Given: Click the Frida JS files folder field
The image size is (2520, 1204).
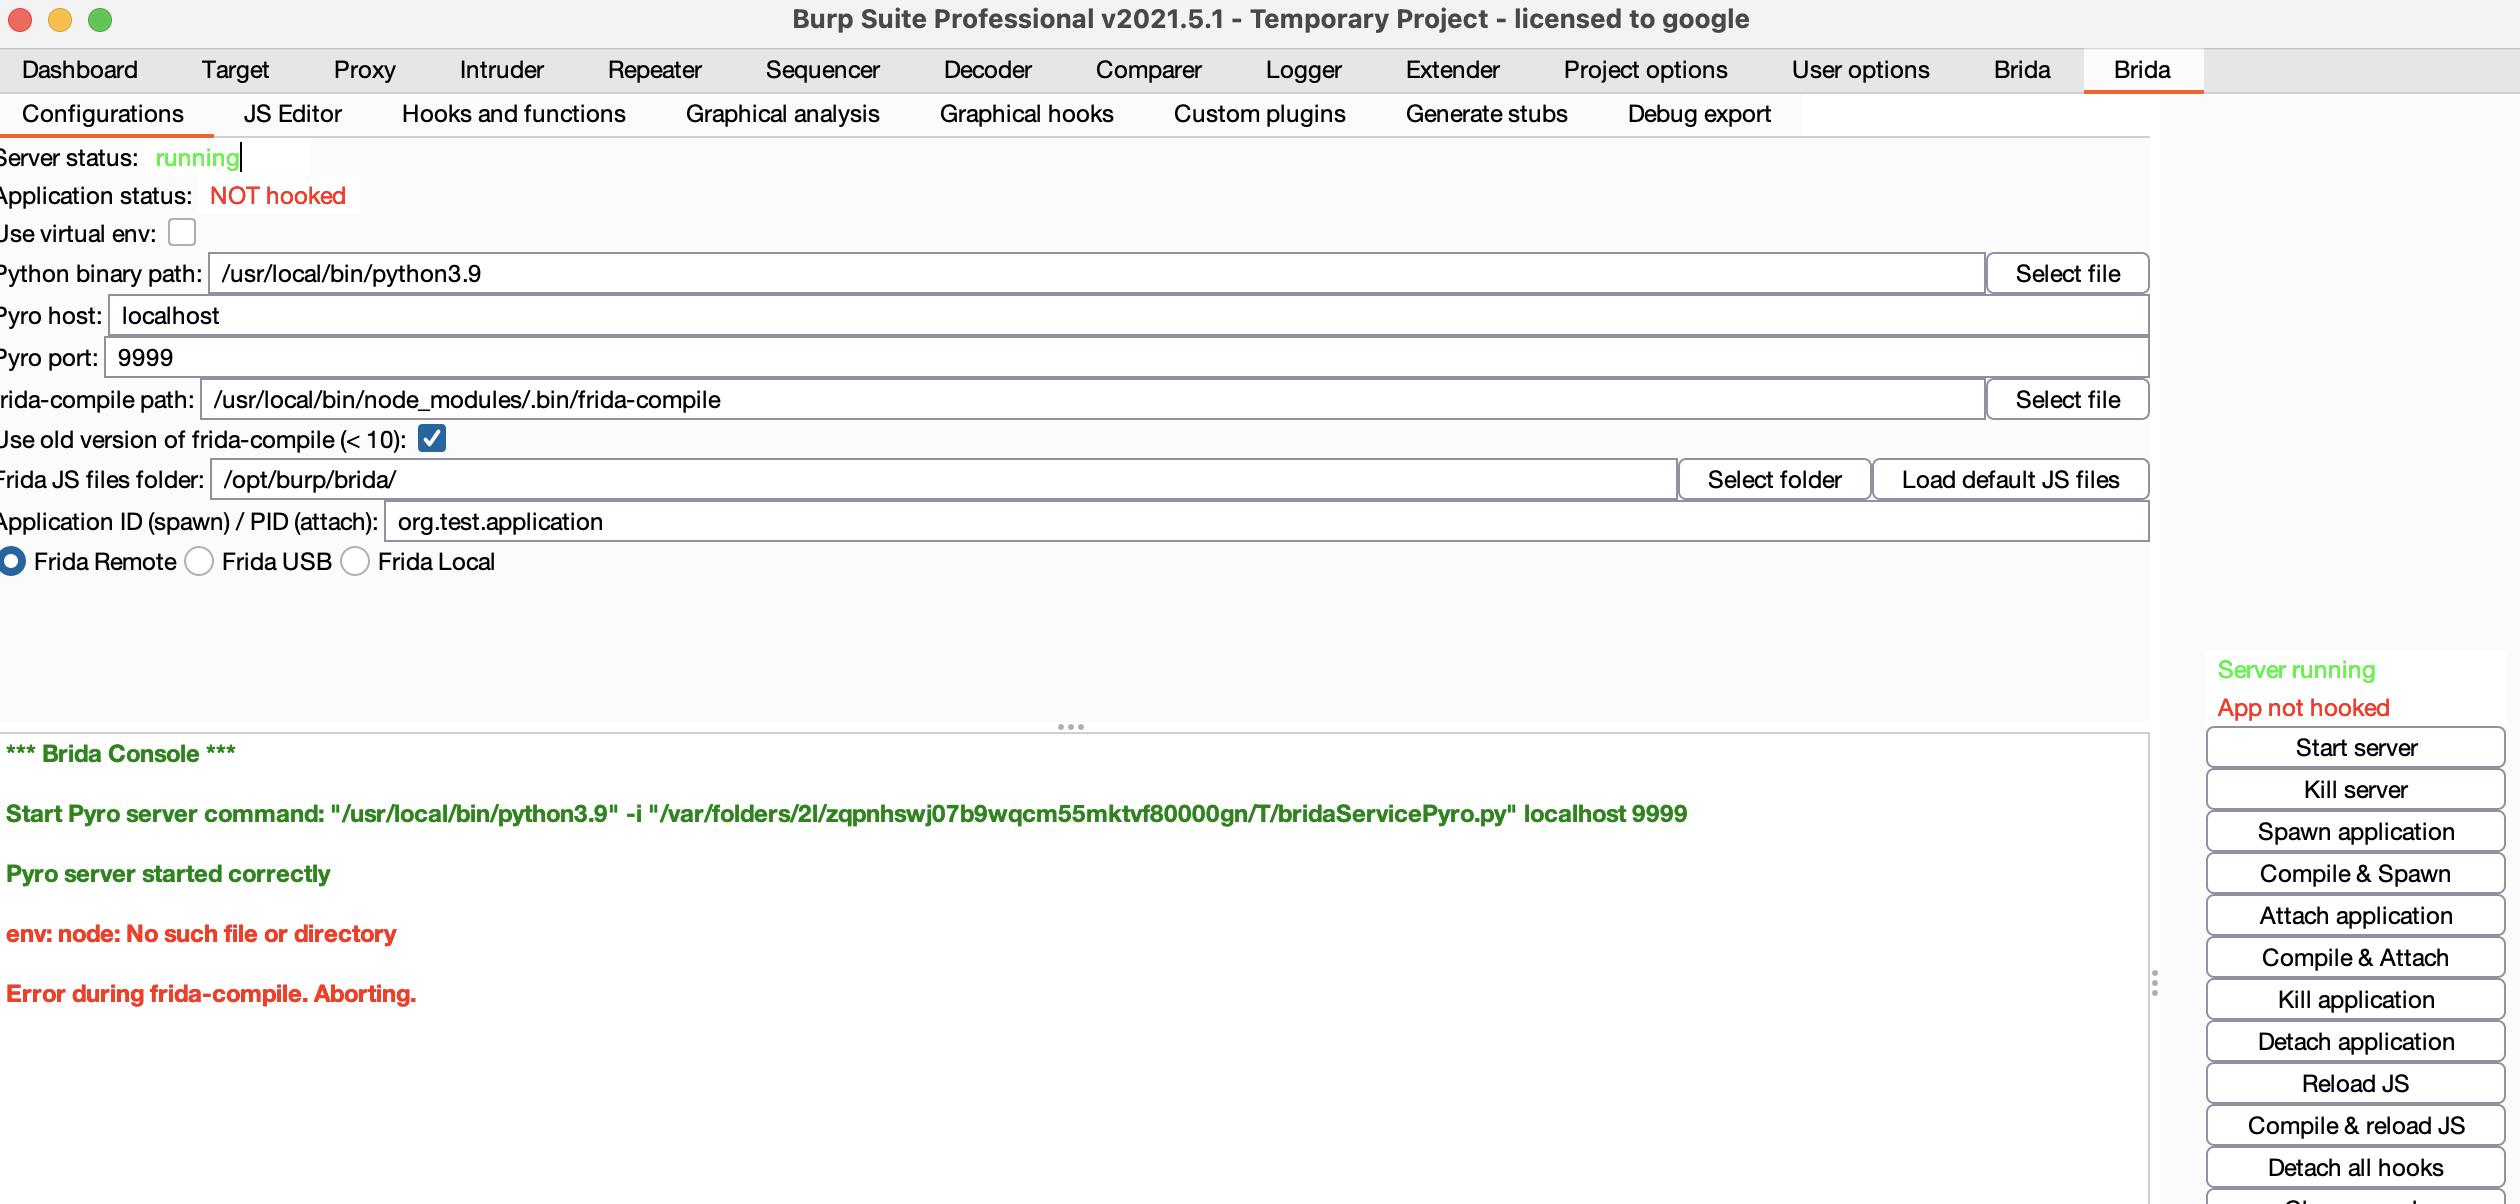Looking at the screenshot, I should (x=943, y=480).
